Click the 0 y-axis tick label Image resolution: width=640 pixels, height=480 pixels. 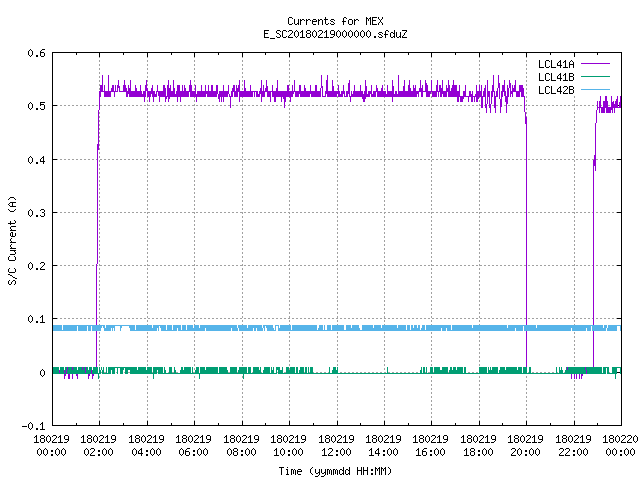pyautogui.click(x=42, y=373)
